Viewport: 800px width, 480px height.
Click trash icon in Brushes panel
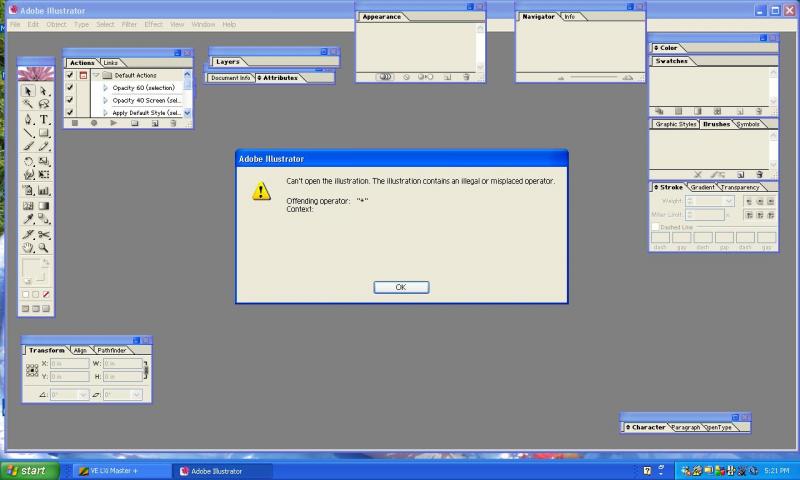point(759,174)
